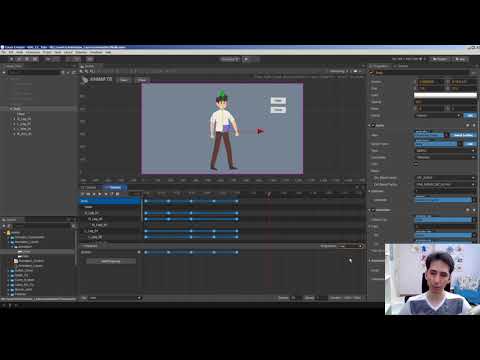480x360 pixels.
Task: Click the Add Property button
Action: [111, 261]
